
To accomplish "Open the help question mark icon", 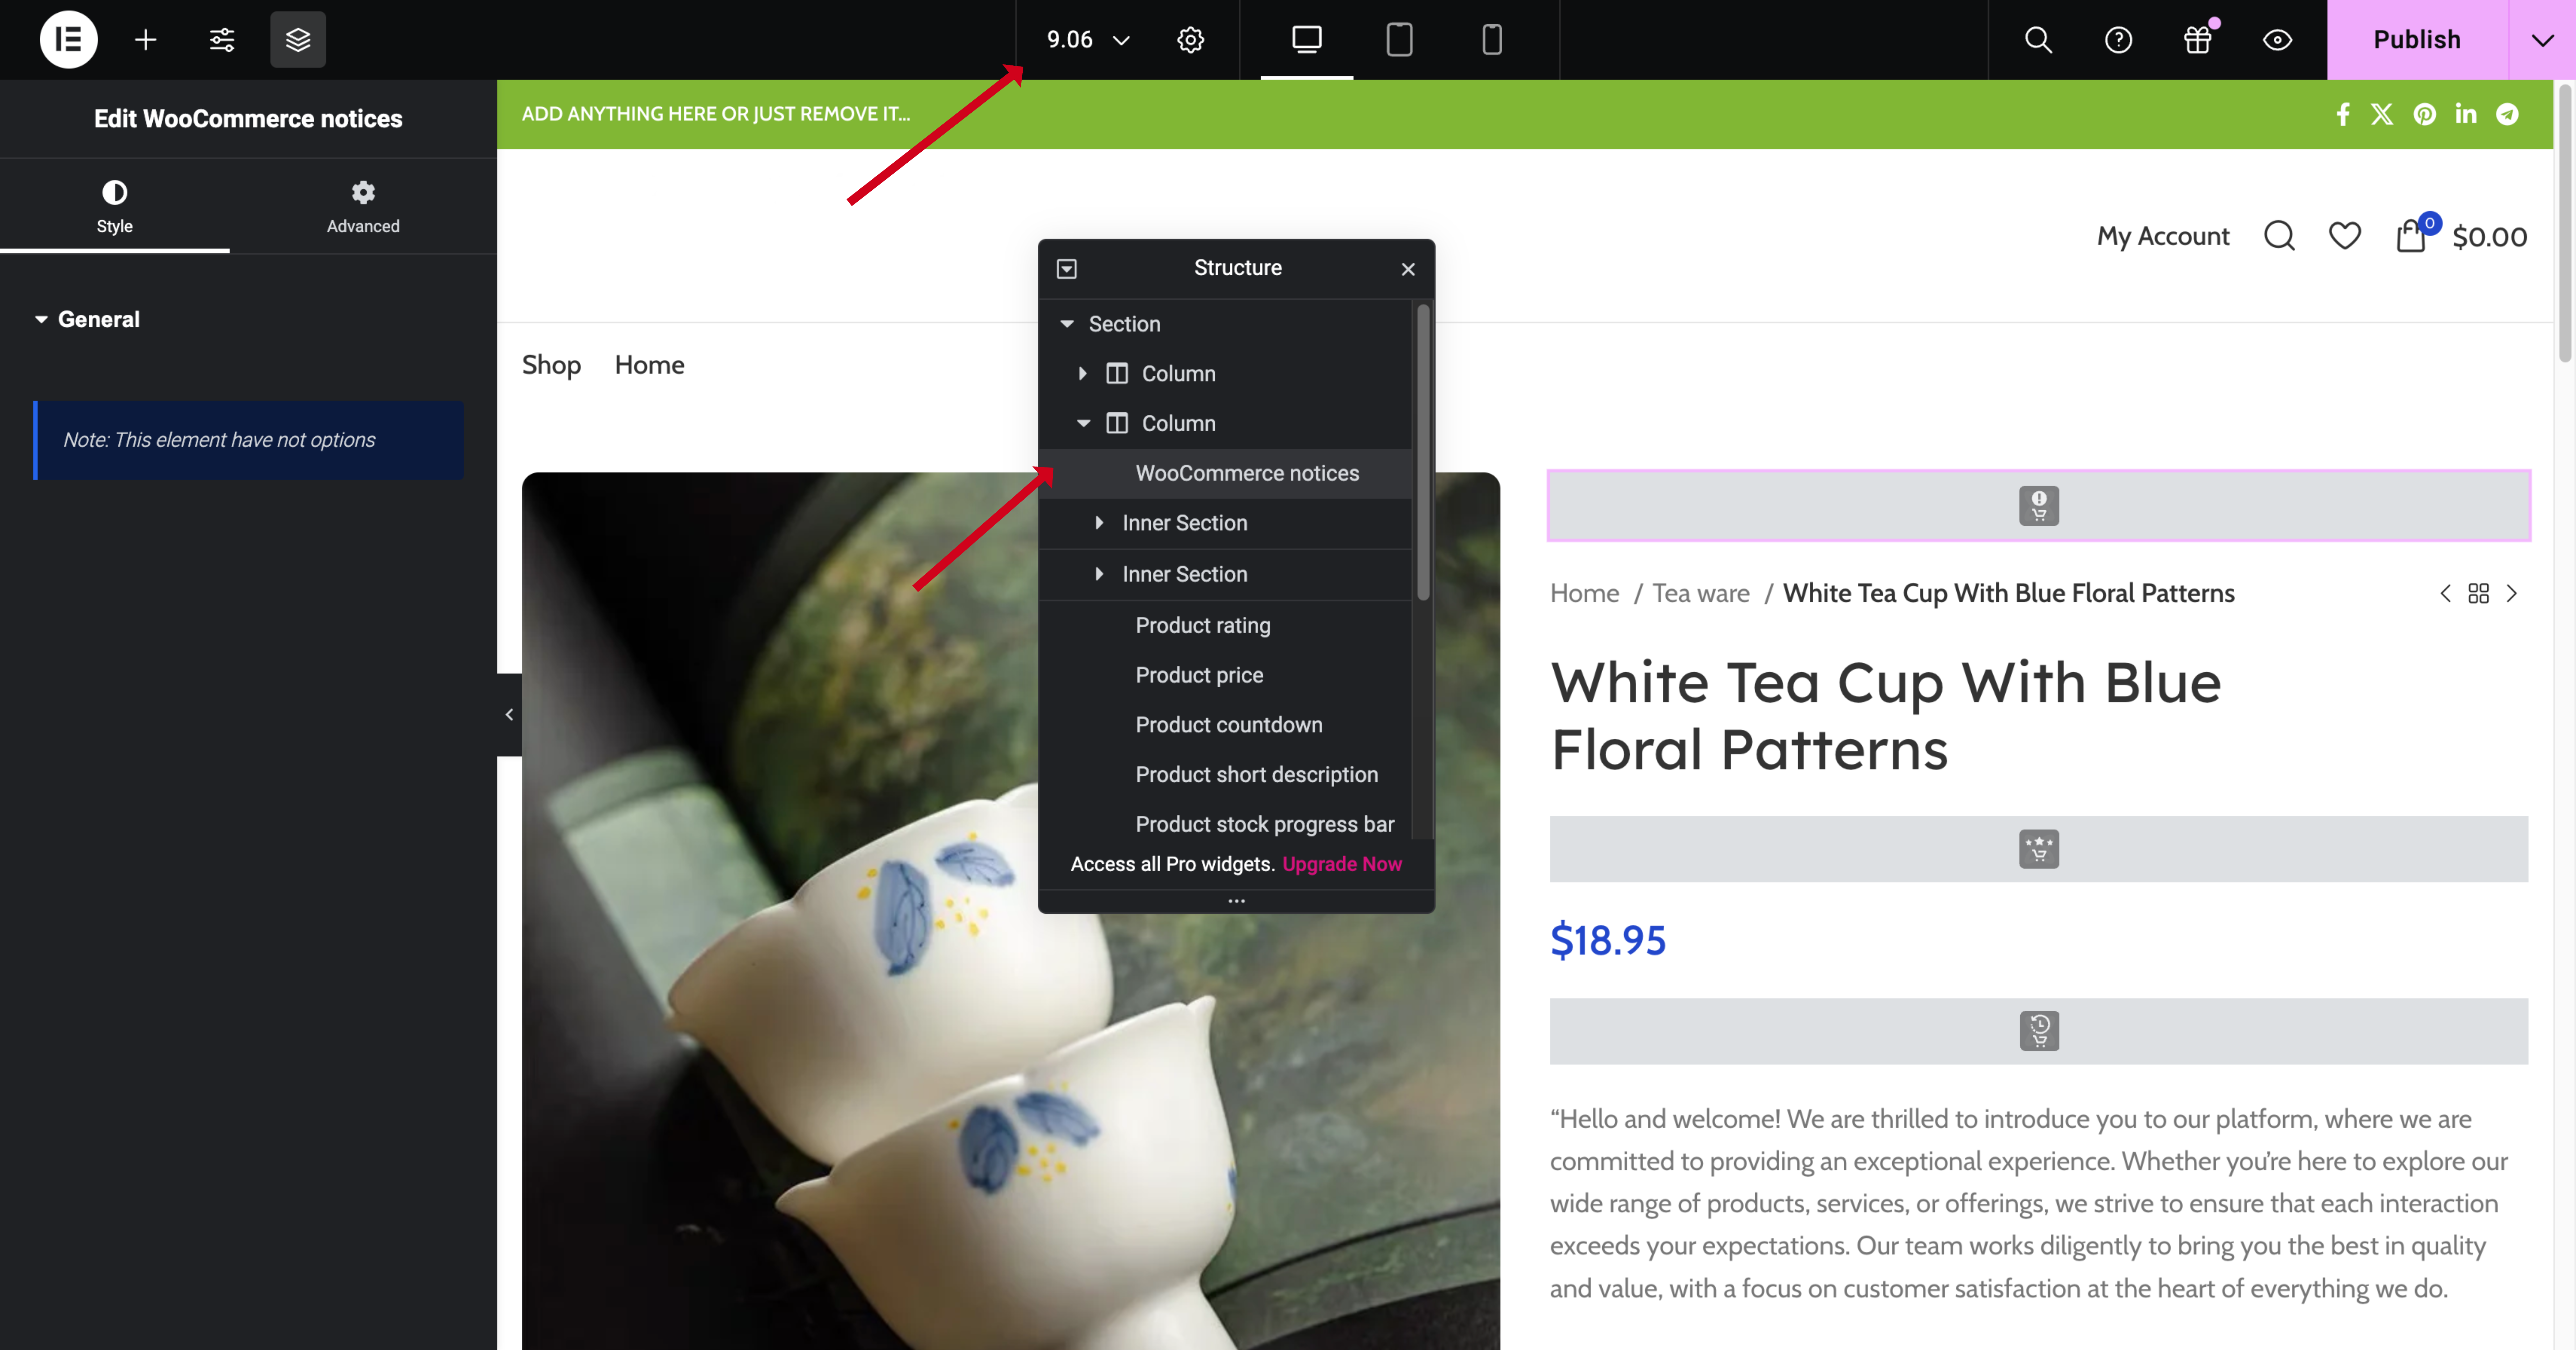I will pyautogui.click(x=2118, y=40).
